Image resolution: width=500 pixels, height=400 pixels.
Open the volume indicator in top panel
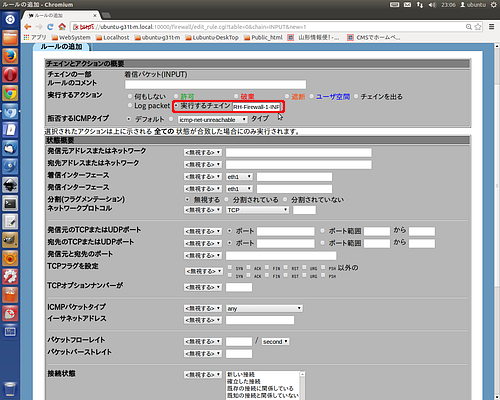pyautogui.click(x=432, y=5)
